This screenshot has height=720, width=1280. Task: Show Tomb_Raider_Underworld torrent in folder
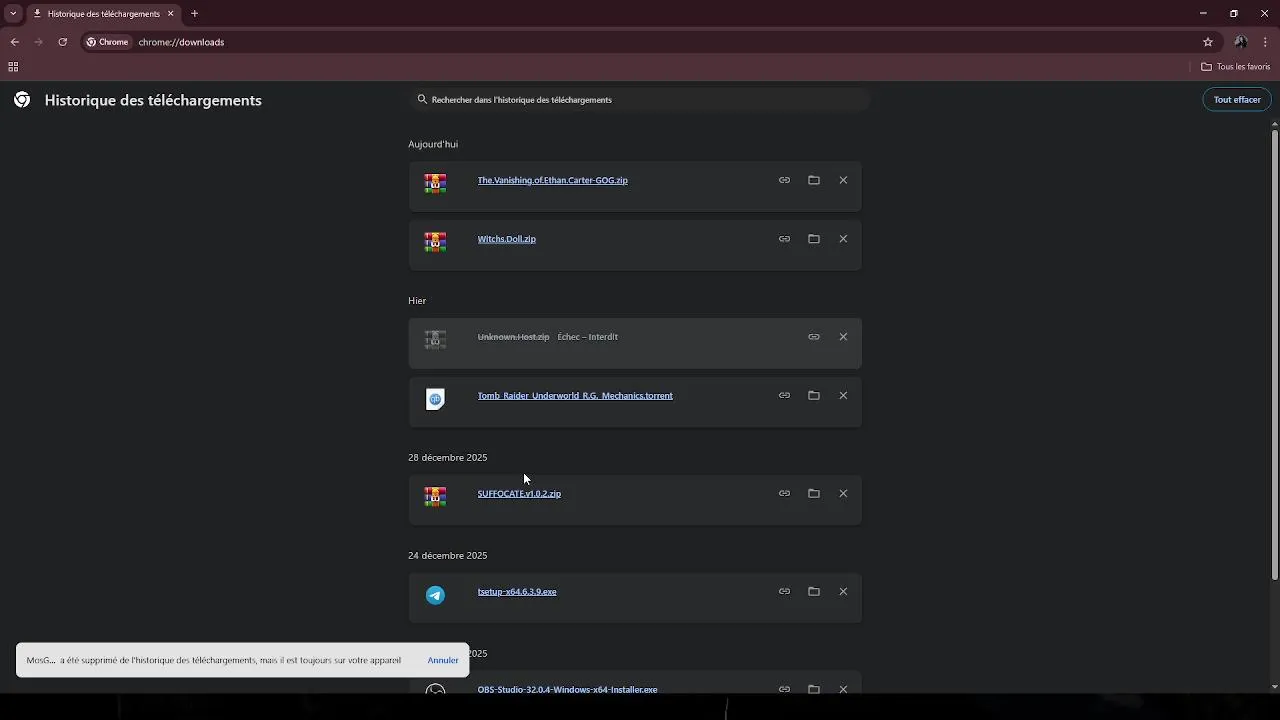(814, 395)
